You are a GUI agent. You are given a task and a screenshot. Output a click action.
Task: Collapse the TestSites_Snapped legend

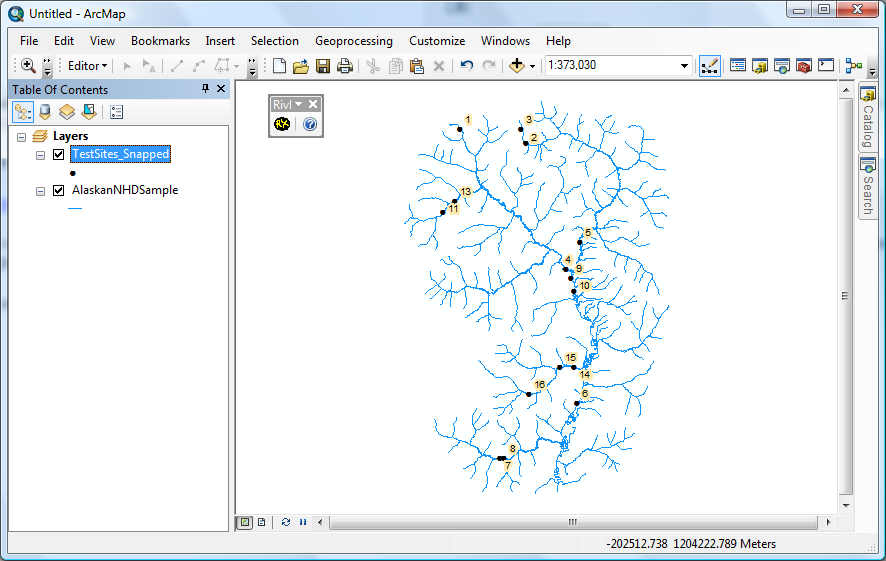click(x=40, y=155)
